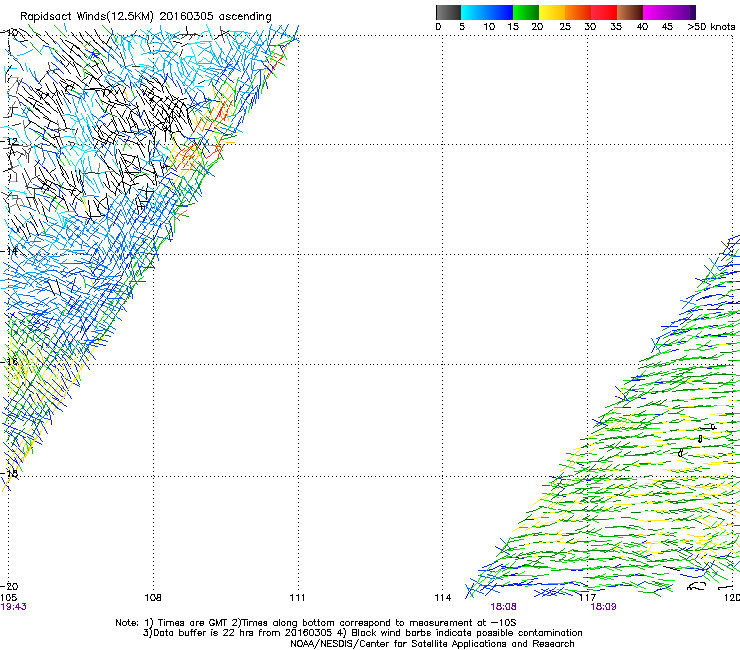Image resolution: width=740 pixels, height=650 pixels.
Task: Click the purple time label '18:08'
Action: coord(503,607)
